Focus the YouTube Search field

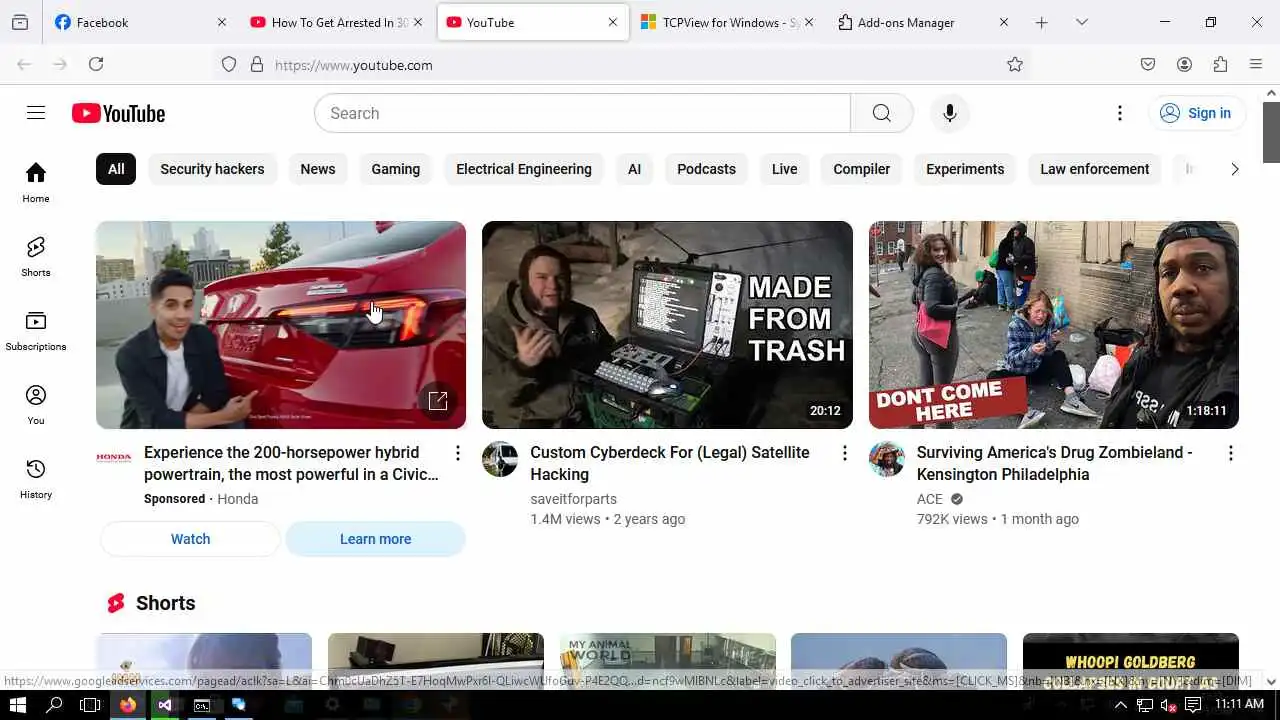click(x=582, y=113)
